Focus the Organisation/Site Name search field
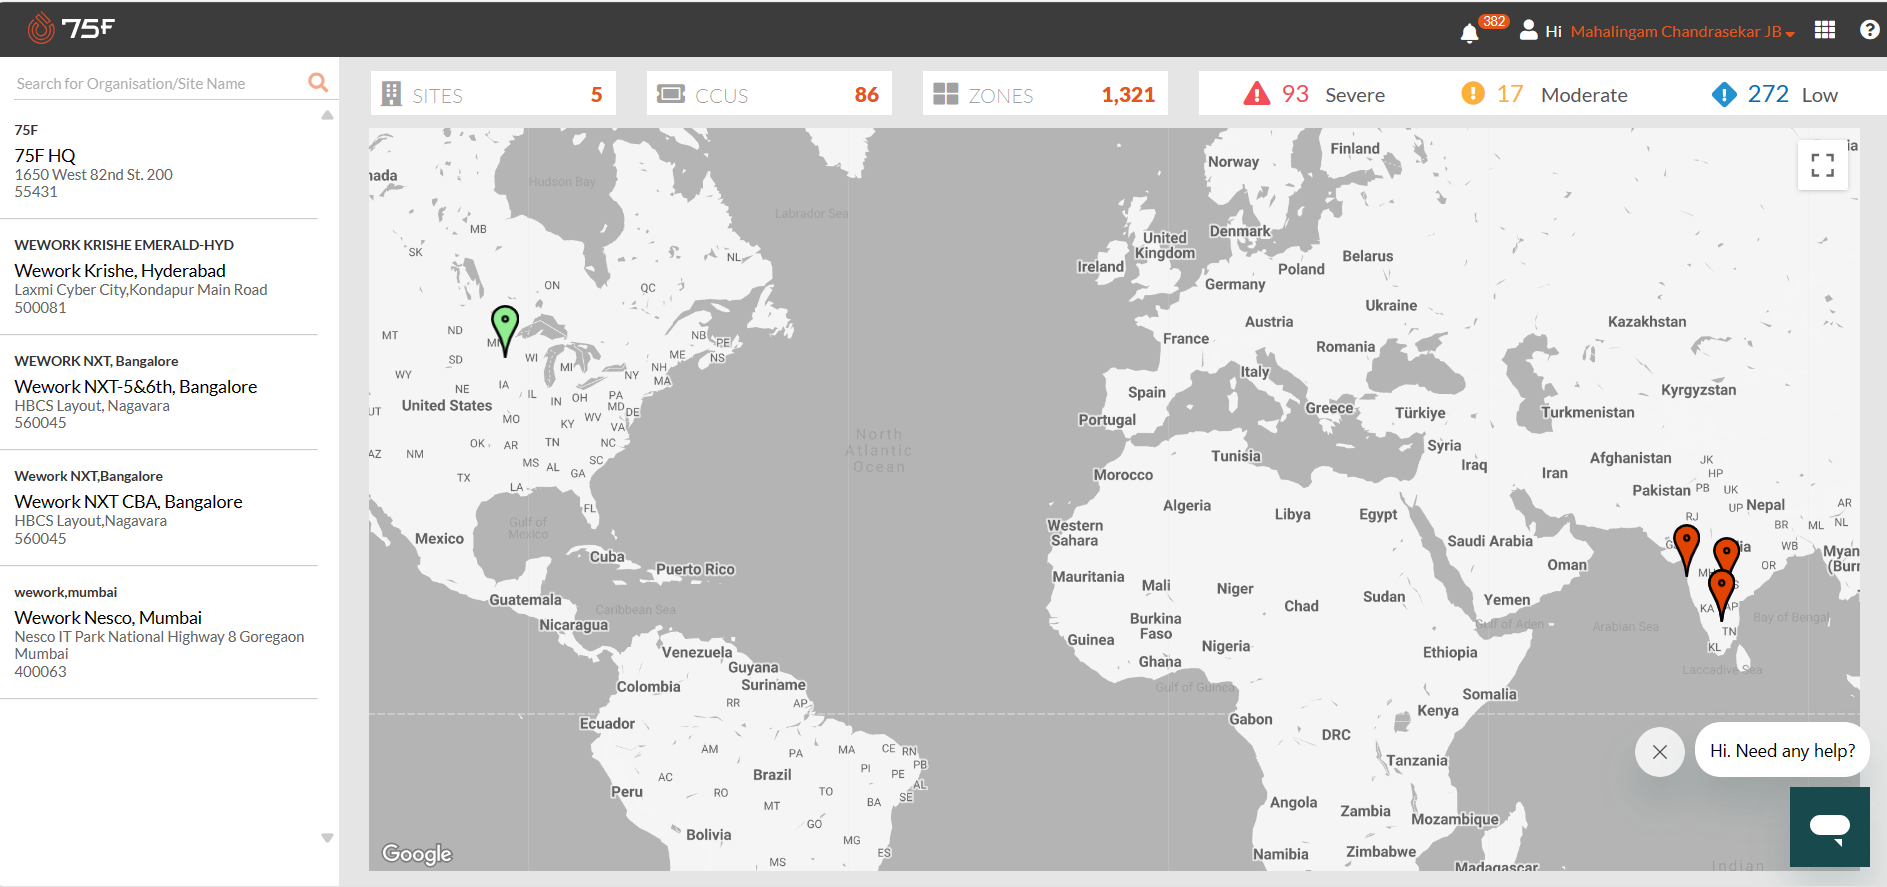 tap(158, 84)
